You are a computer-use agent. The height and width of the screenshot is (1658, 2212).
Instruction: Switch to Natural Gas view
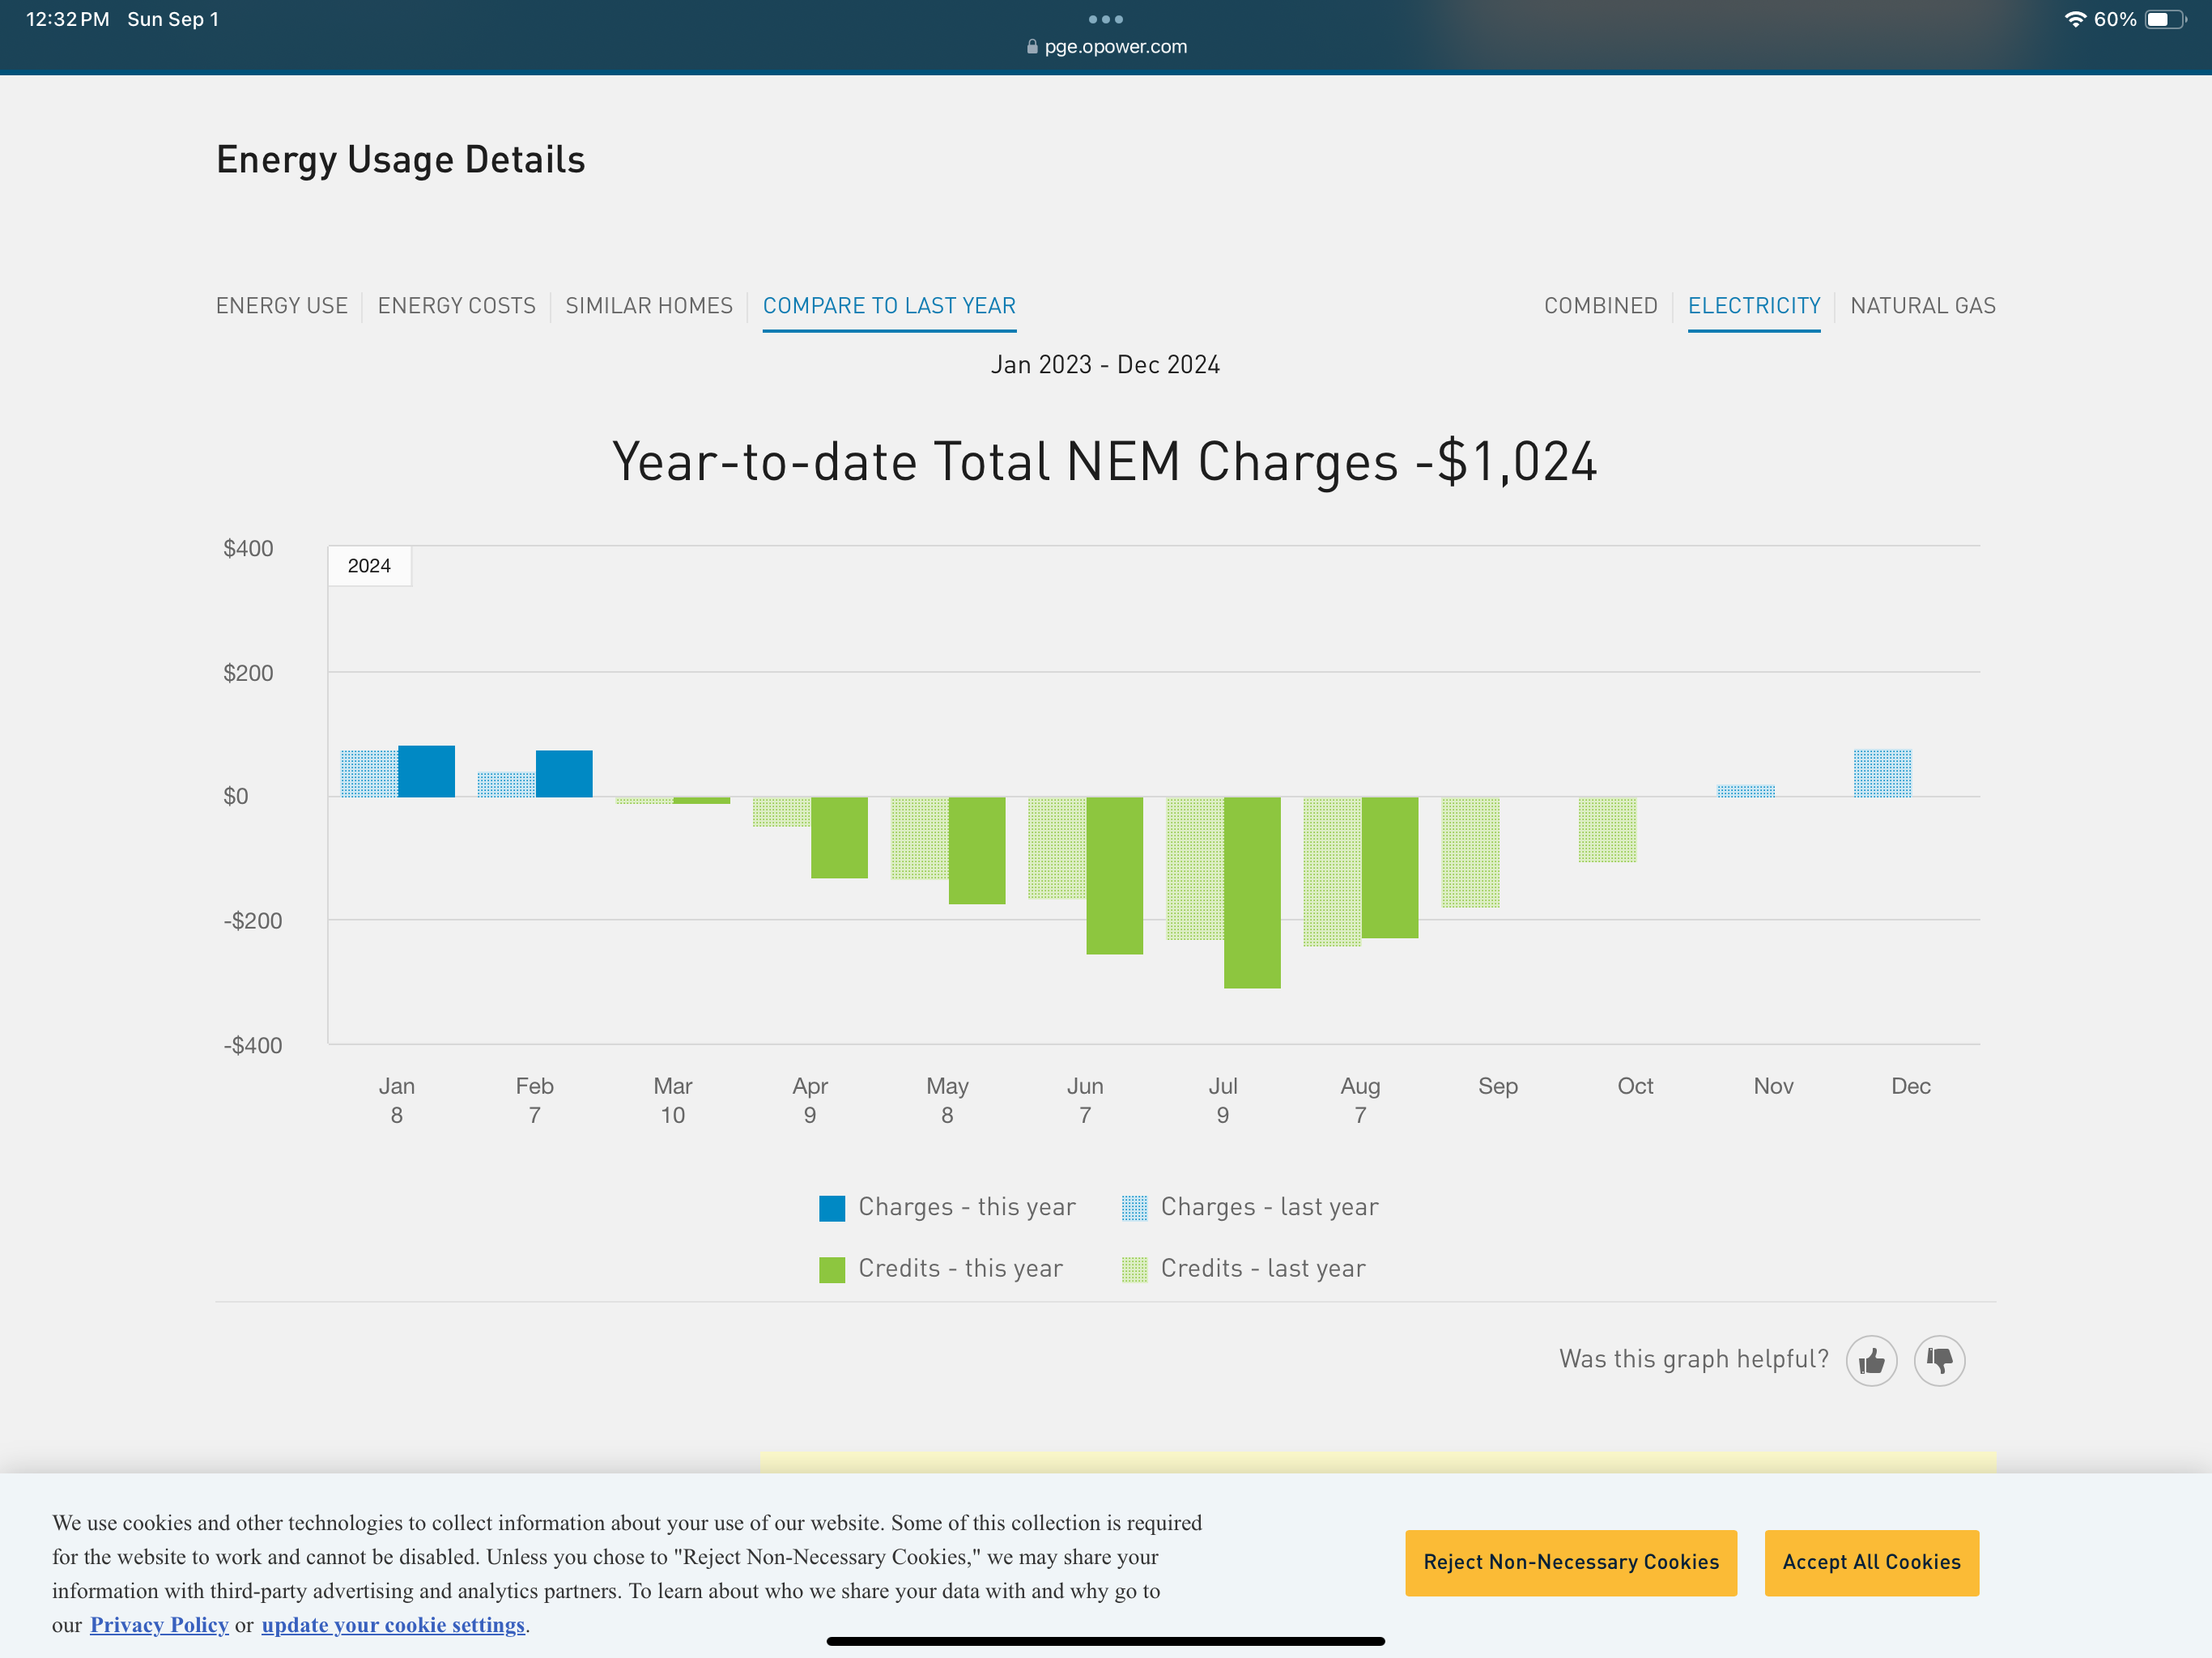coord(1922,306)
